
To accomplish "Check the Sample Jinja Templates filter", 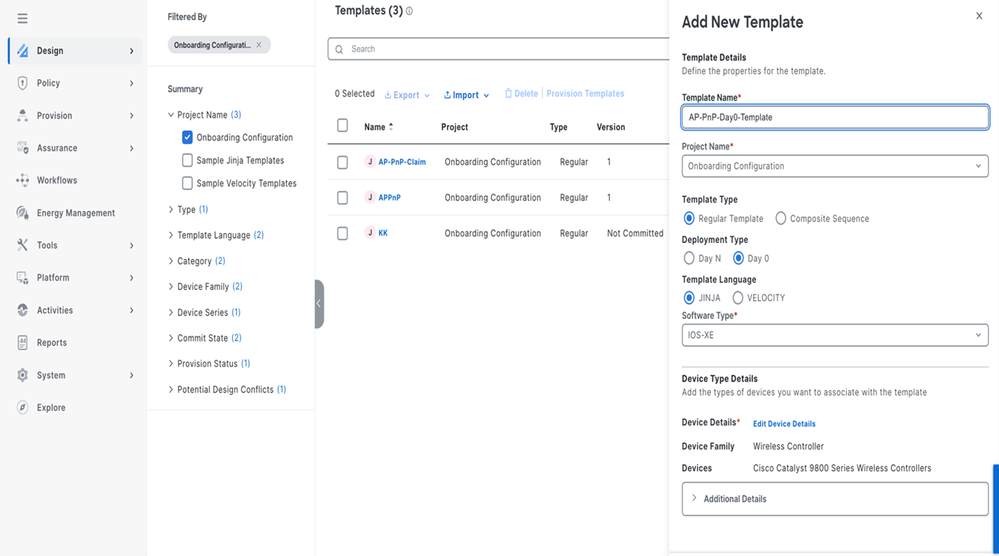I will coord(187,160).
